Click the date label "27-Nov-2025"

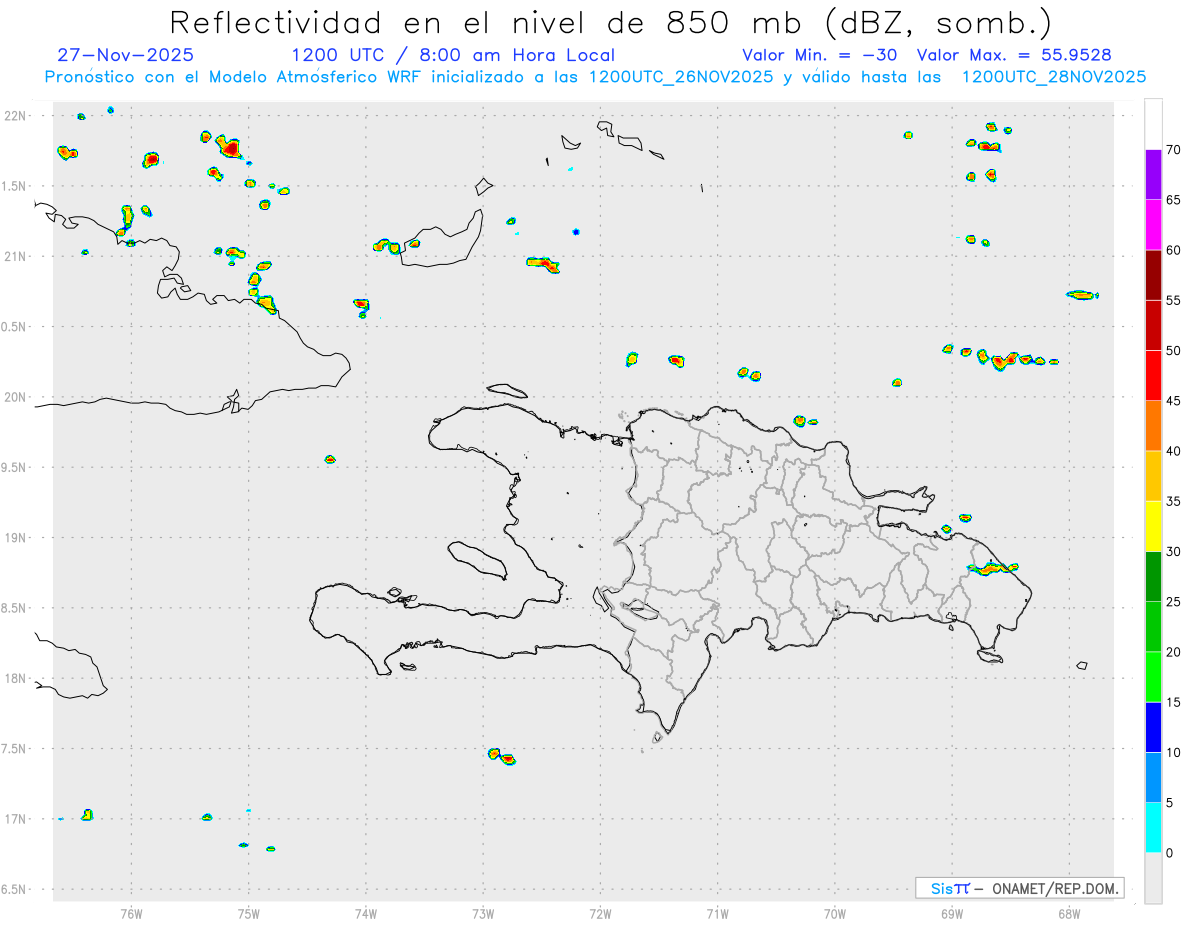tap(126, 55)
